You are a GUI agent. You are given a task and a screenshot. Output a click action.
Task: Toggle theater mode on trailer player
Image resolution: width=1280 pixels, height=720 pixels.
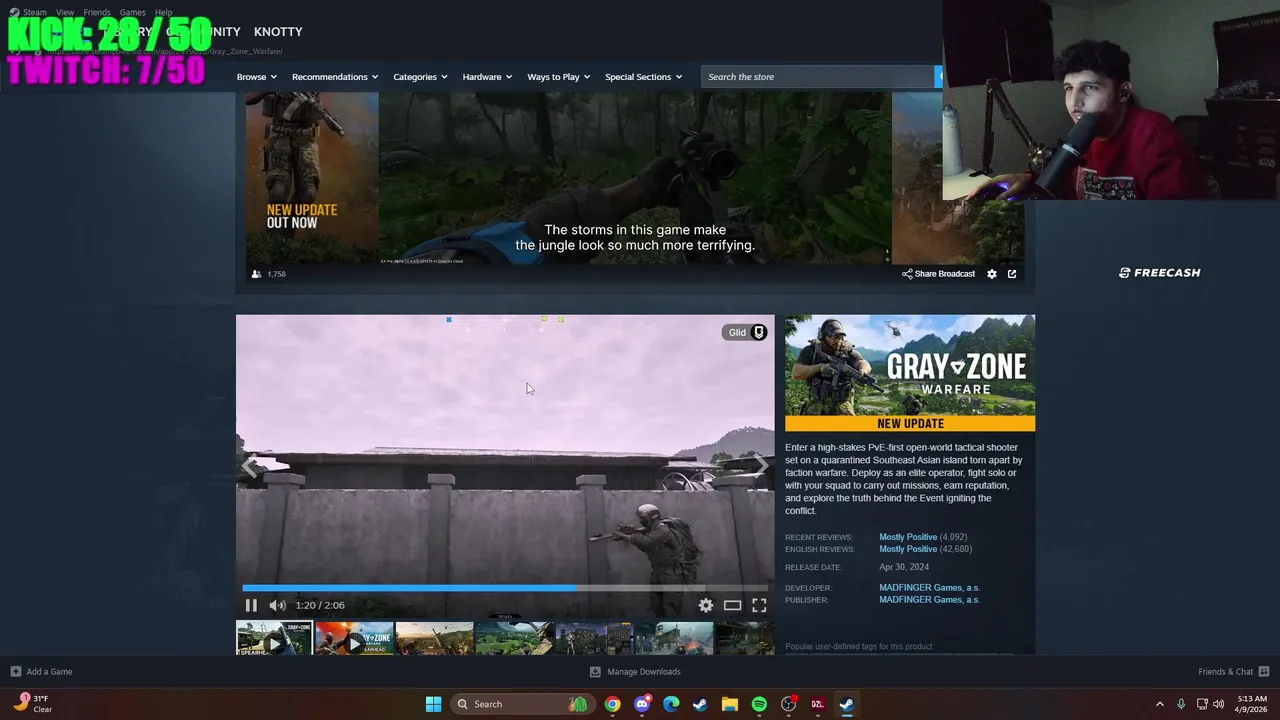732,605
